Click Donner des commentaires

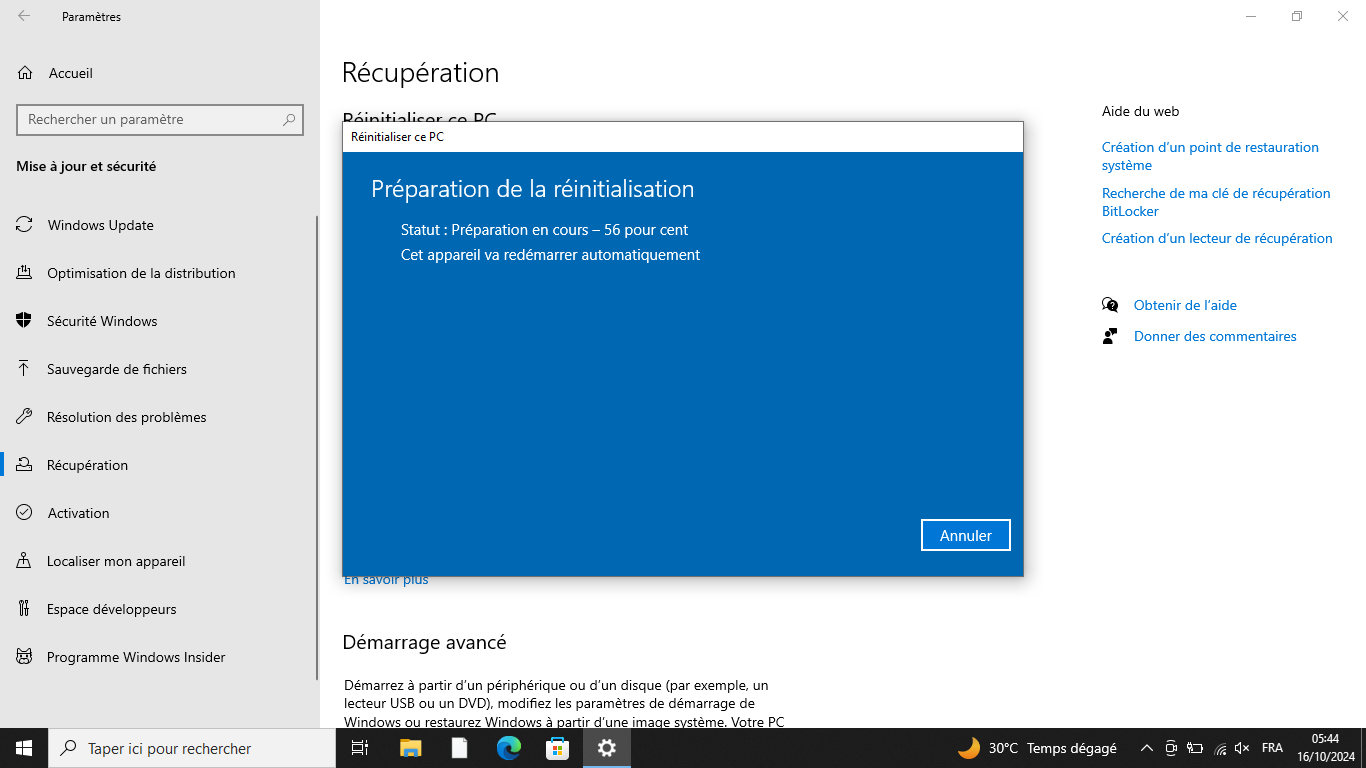pyautogui.click(x=1215, y=336)
